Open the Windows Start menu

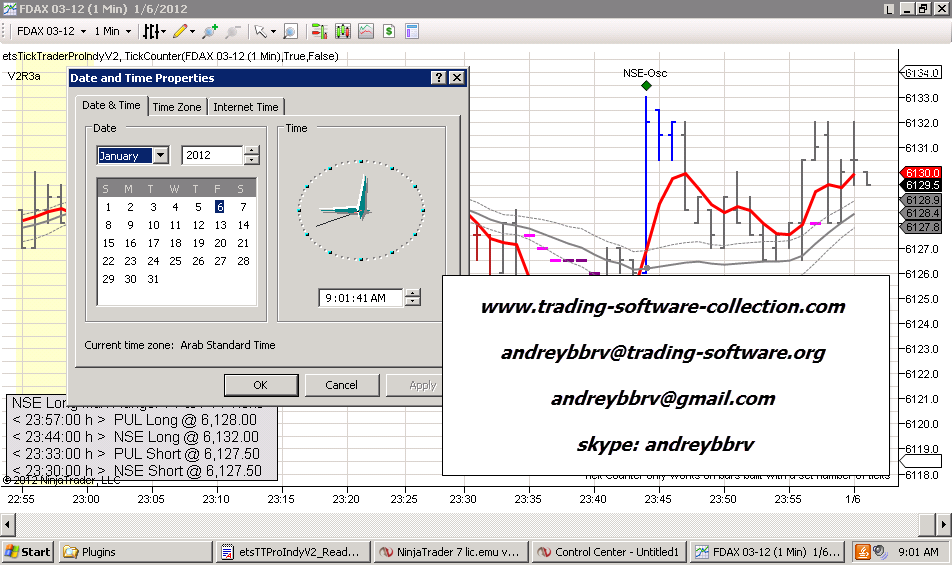(x=28, y=551)
